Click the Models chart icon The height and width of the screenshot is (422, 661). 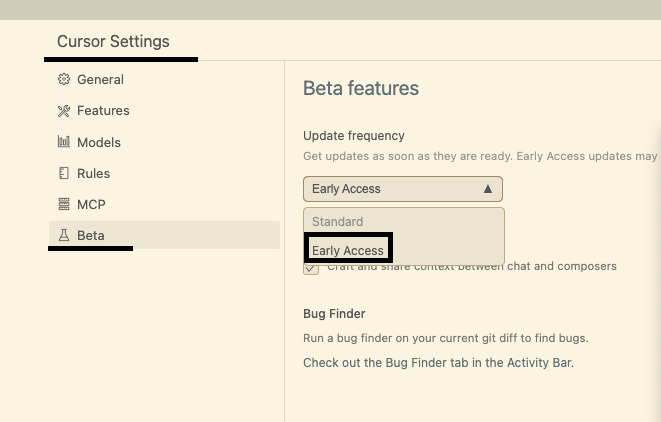[x=64, y=142]
